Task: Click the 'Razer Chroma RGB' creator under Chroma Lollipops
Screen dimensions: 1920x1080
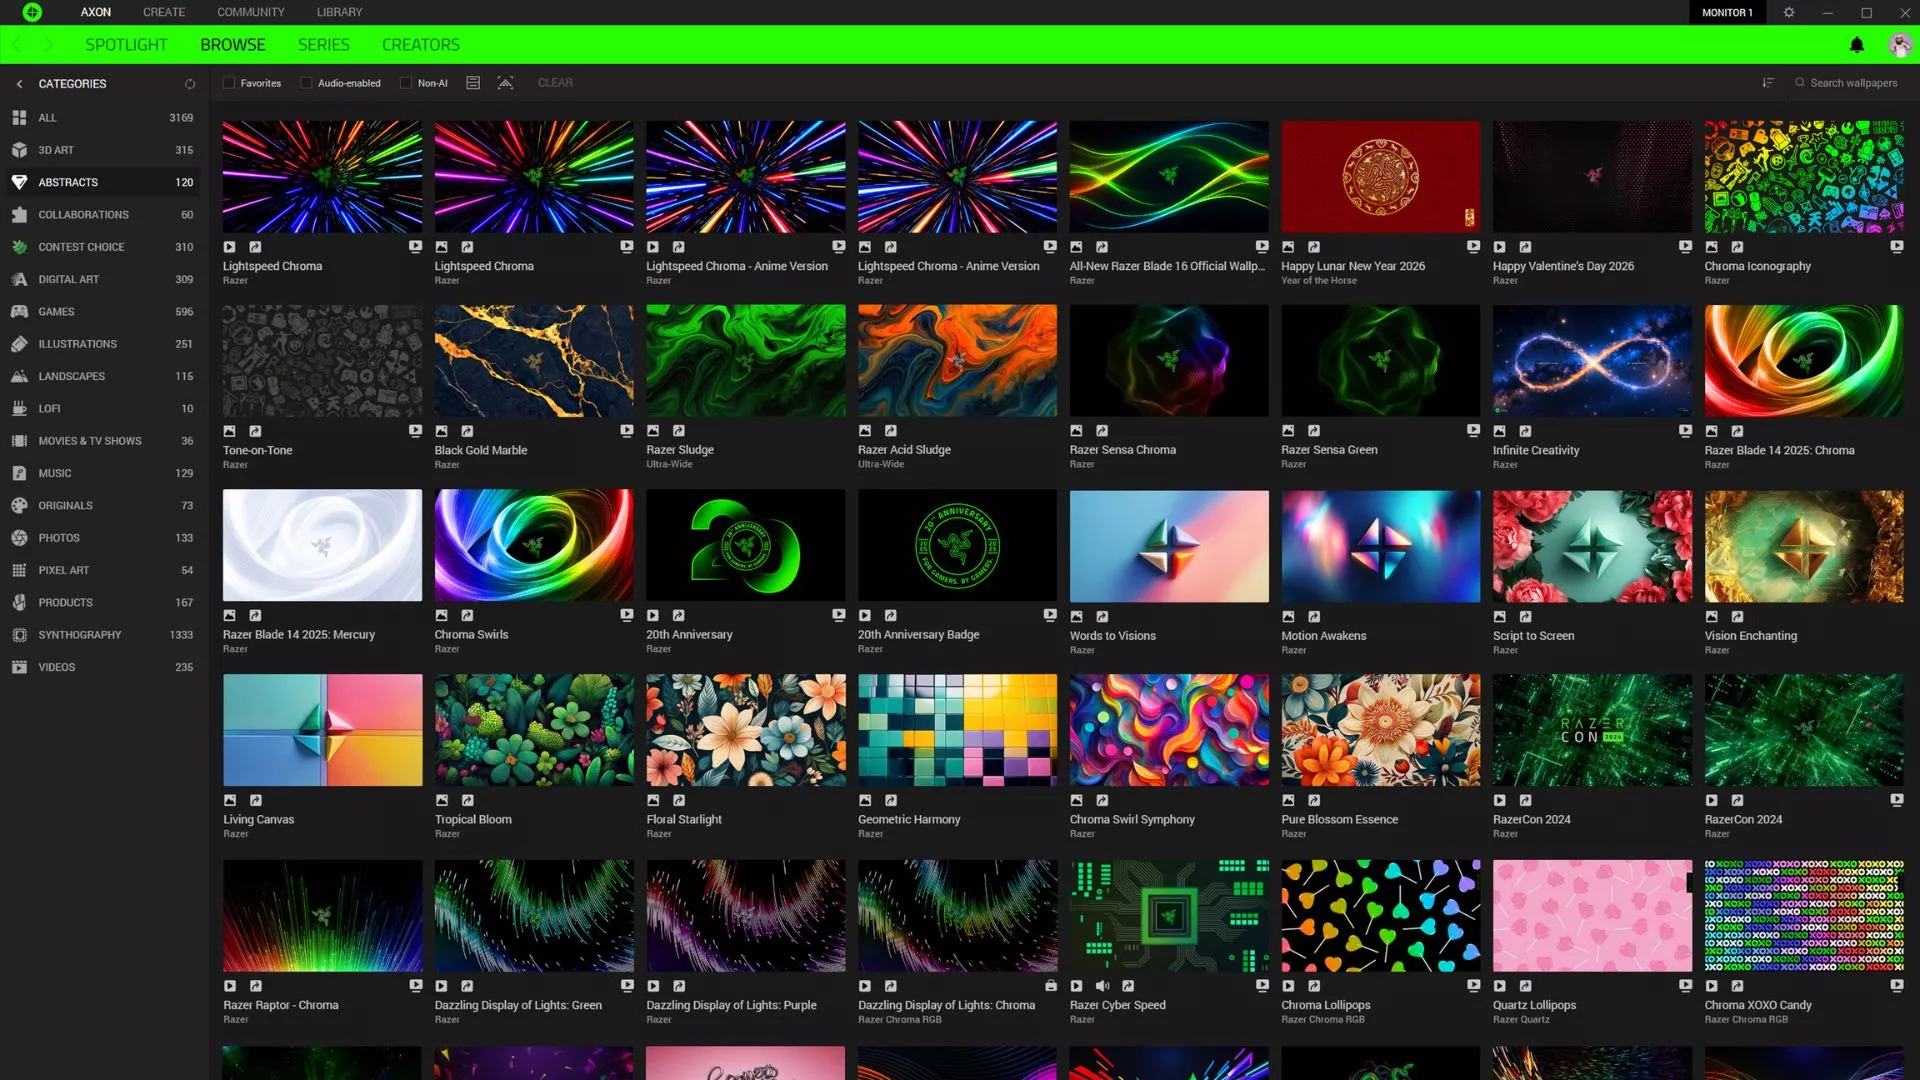Action: pos(1322,1020)
